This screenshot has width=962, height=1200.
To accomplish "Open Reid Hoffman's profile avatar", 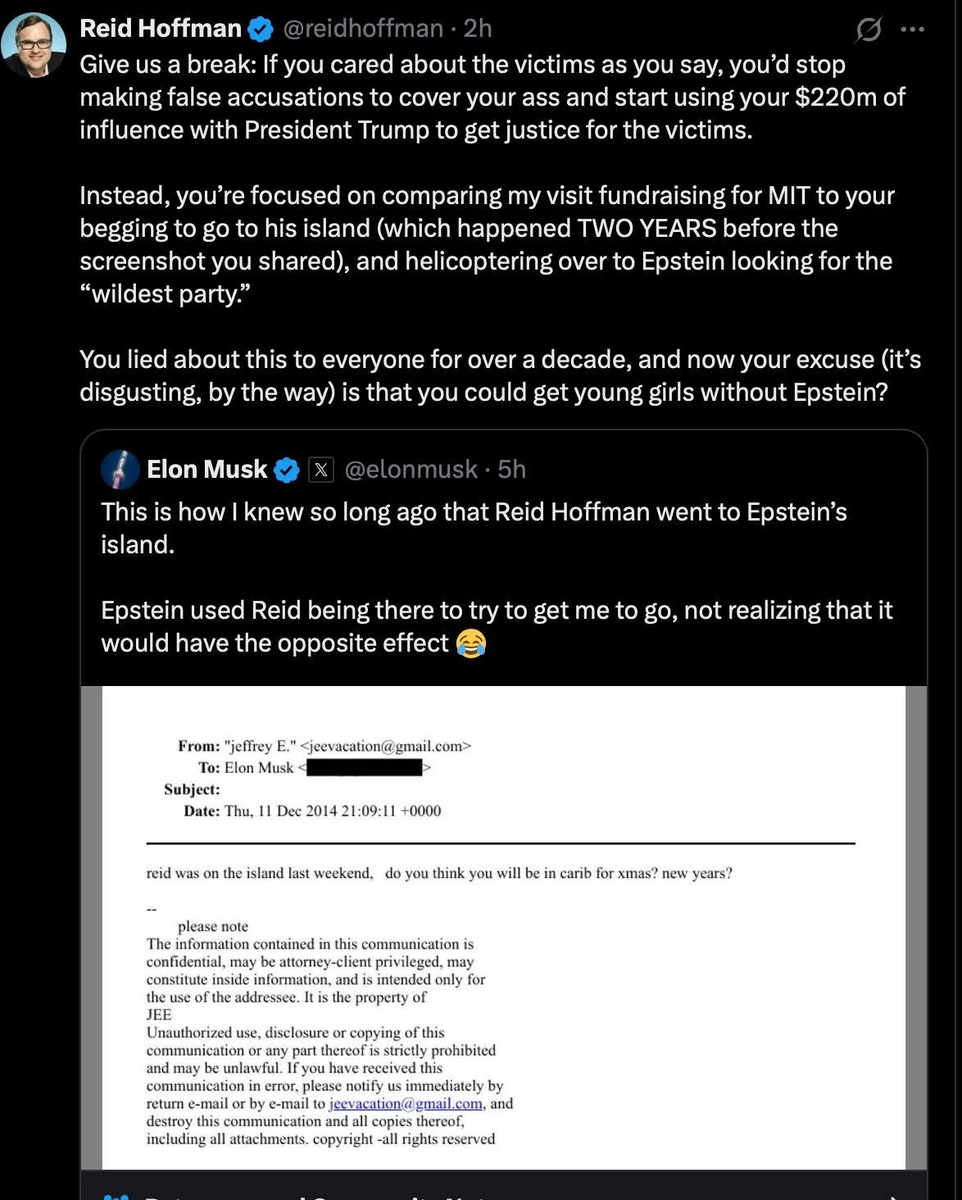I will (33, 45).
